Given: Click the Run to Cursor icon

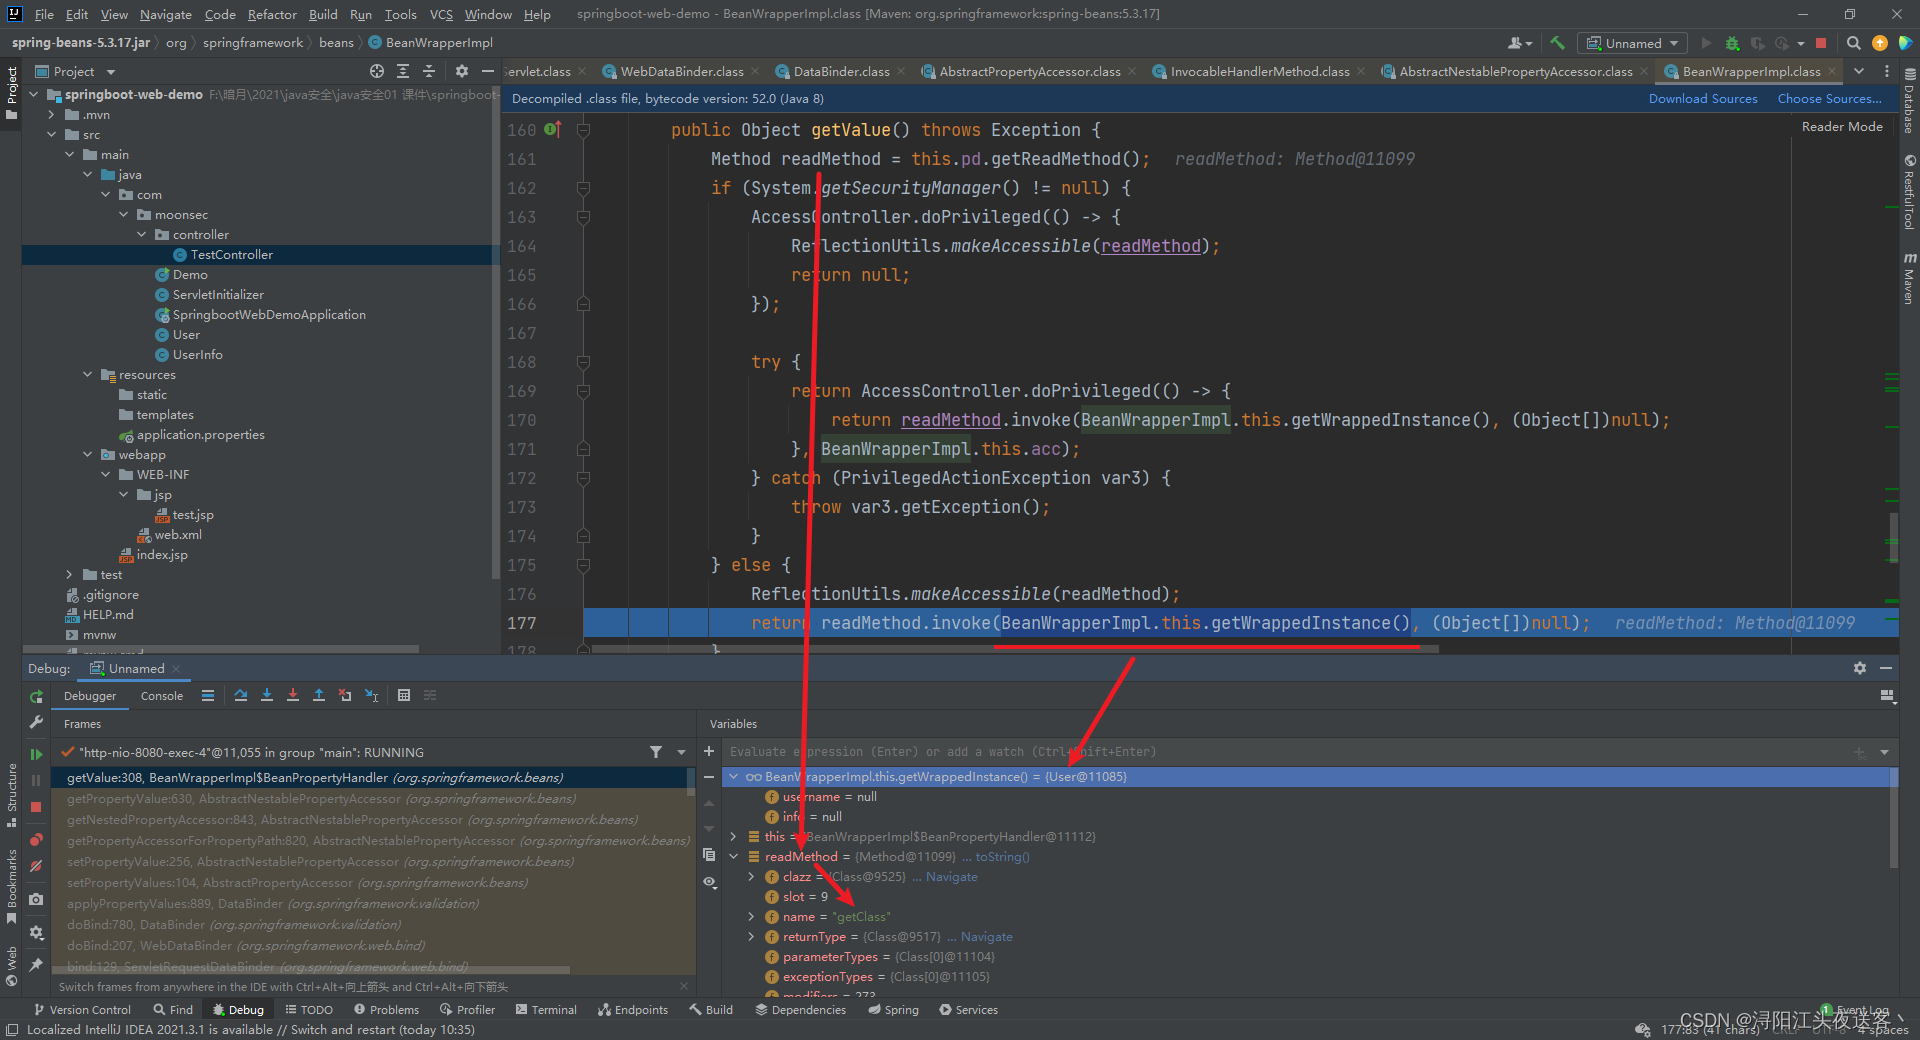Looking at the screenshot, I should 371,695.
